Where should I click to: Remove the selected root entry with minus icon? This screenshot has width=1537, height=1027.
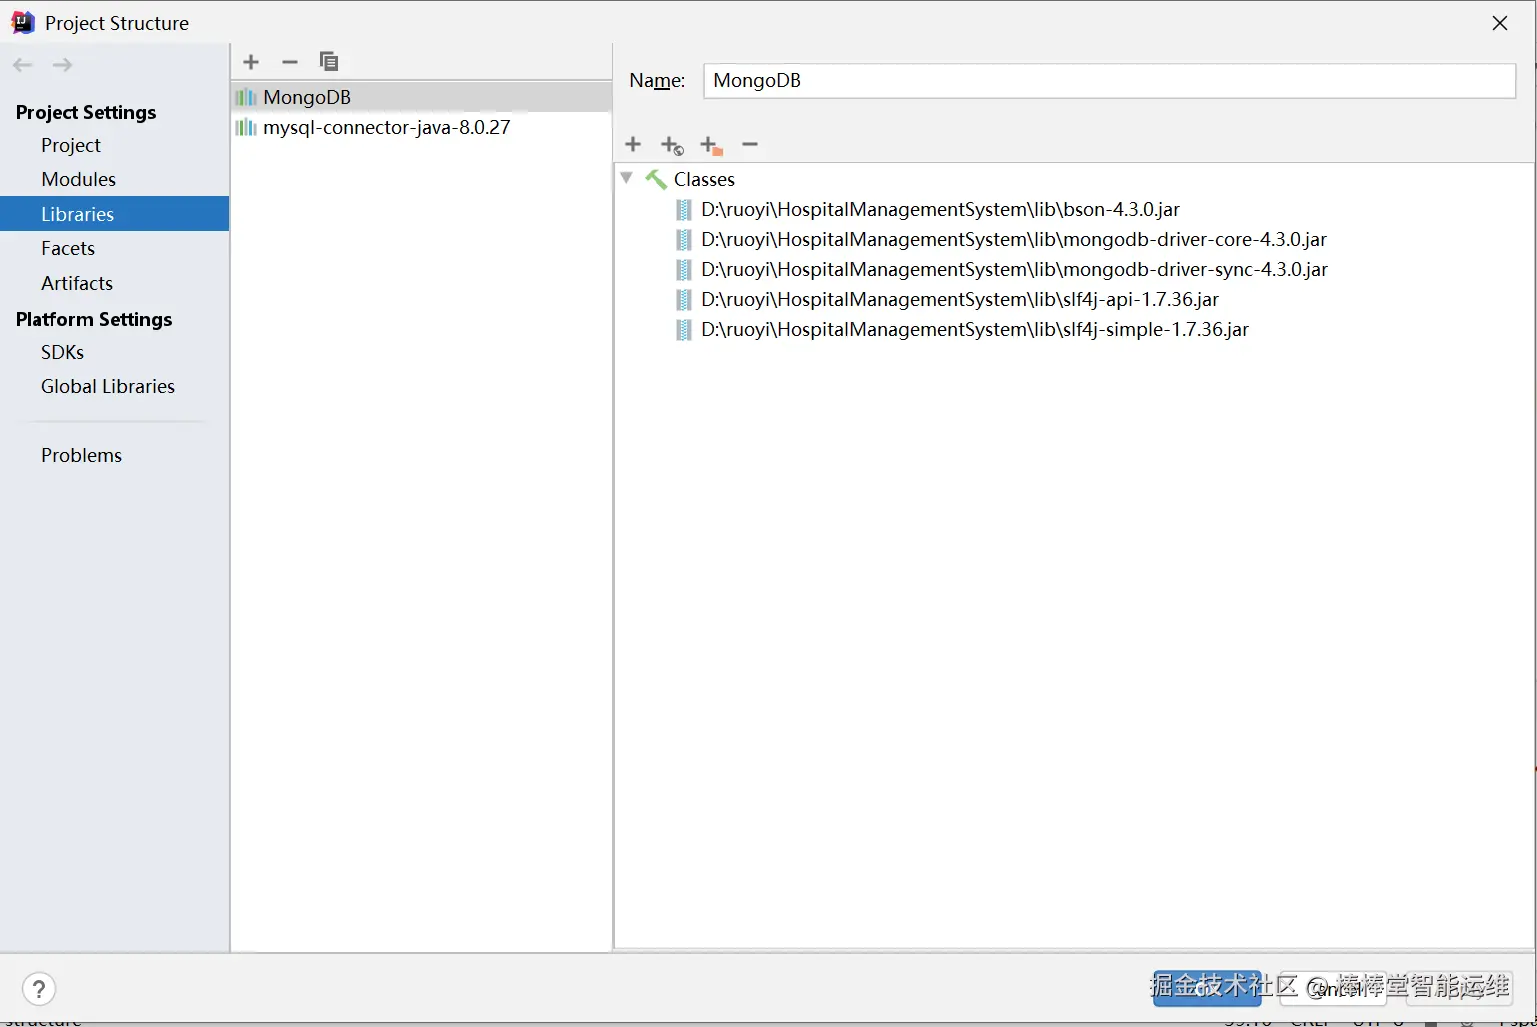click(750, 145)
